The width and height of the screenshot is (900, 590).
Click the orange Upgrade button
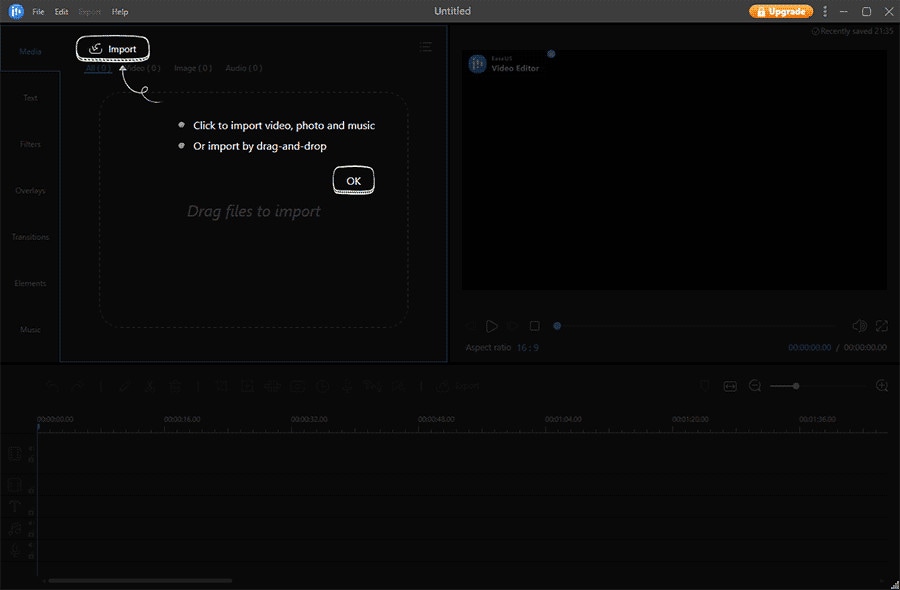[781, 11]
